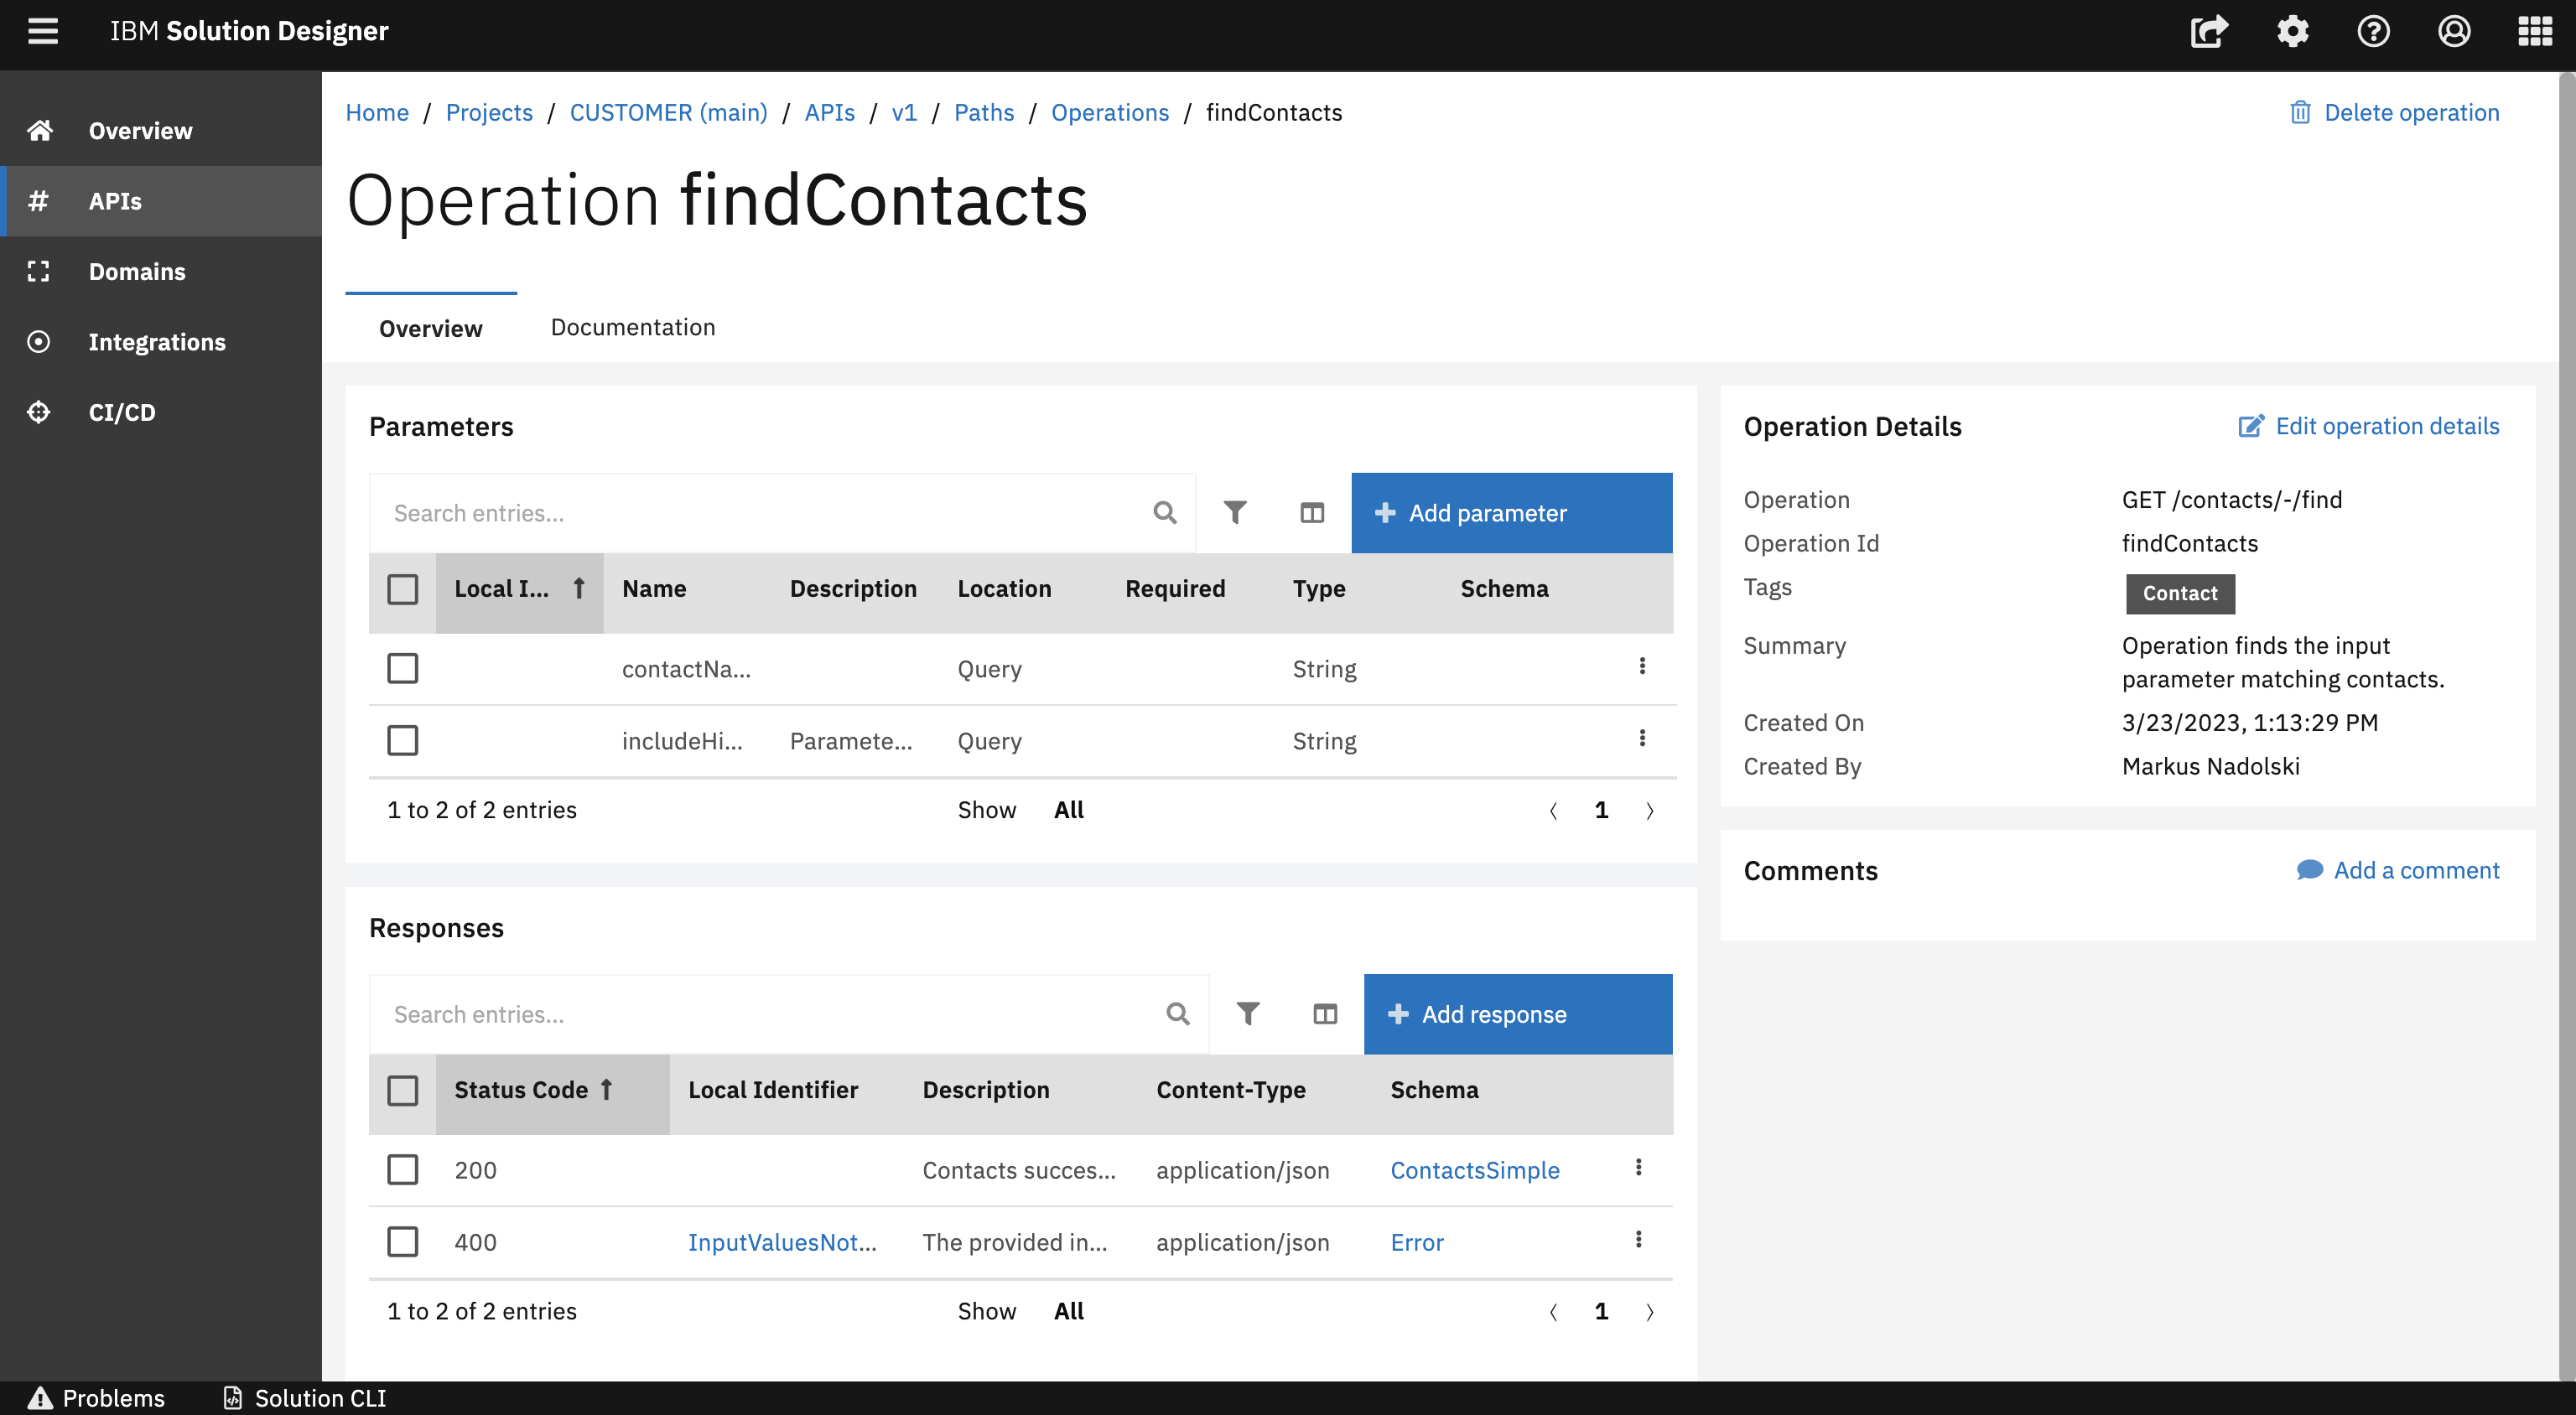Click the filter icon in Parameters table
The height and width of the screenshot is (1415, 2576).
1235,513
